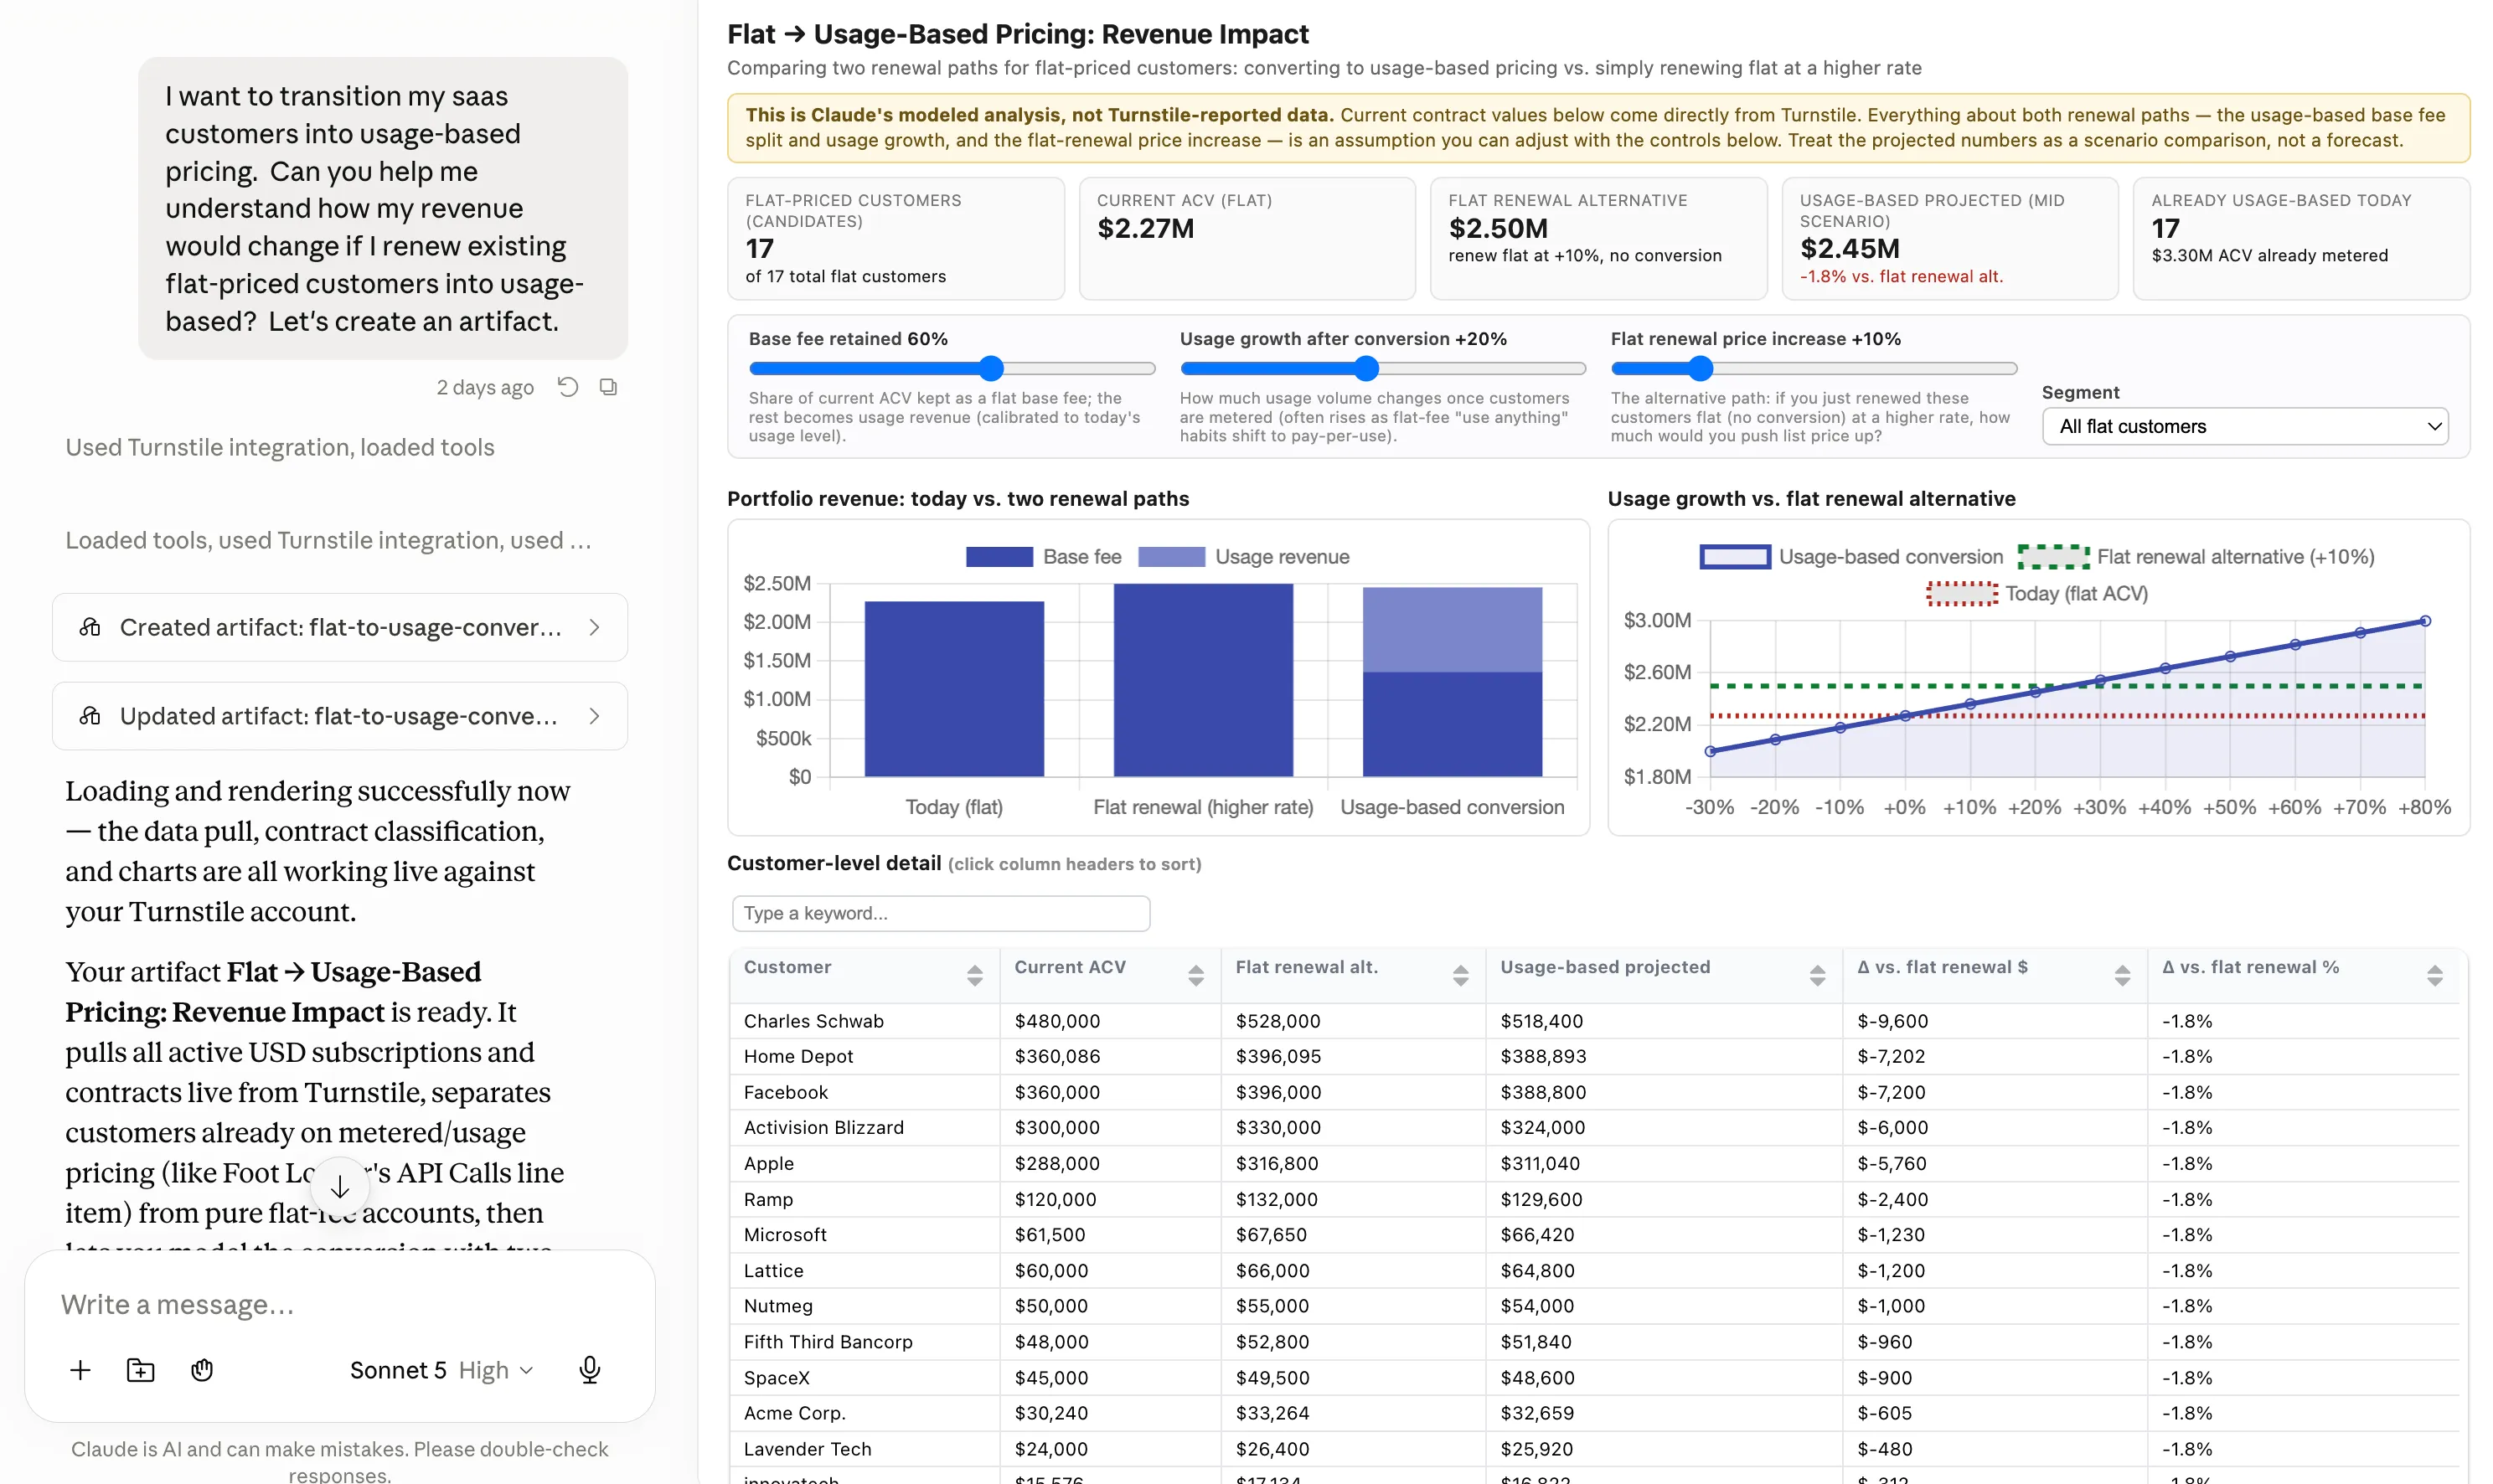Click the Apple row's $311,040 projected value
The image size is (2493, 1484).
pyautogui.click(x=1540, y=1163)
